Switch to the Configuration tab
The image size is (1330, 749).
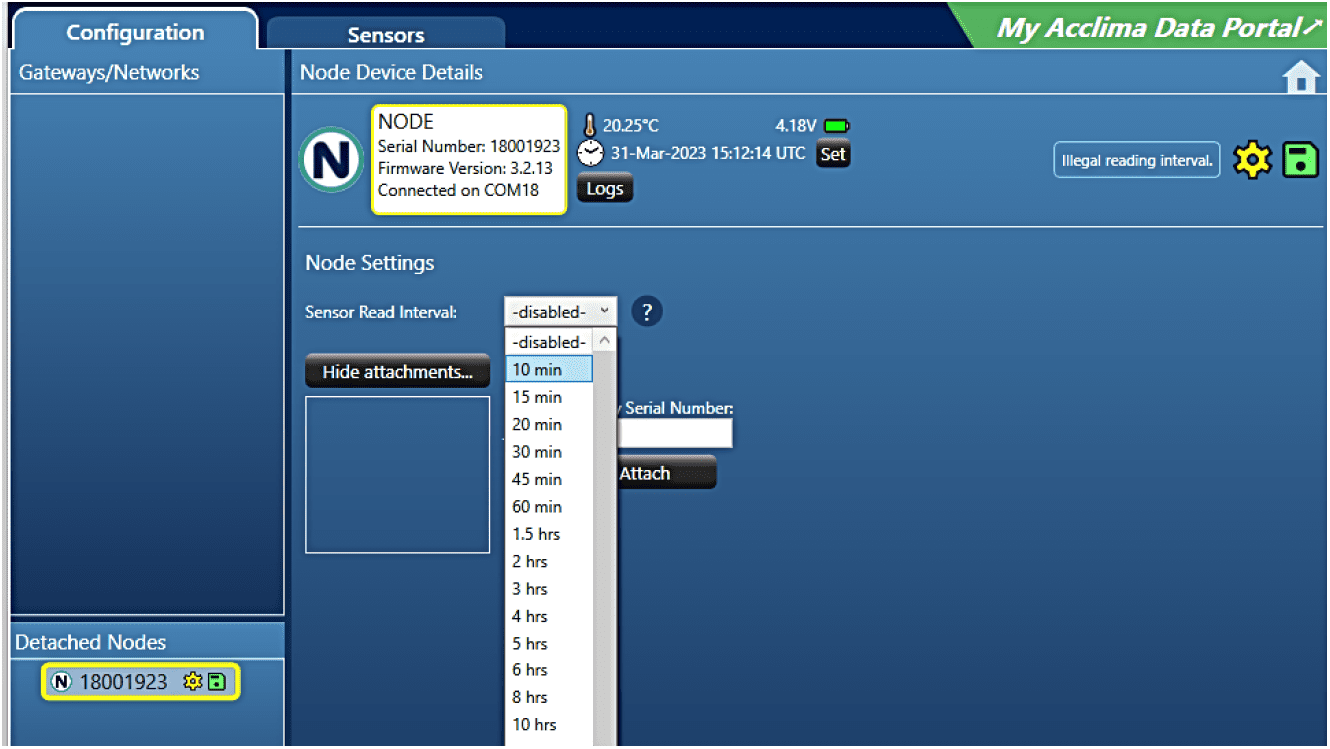[x=136, y=32]
